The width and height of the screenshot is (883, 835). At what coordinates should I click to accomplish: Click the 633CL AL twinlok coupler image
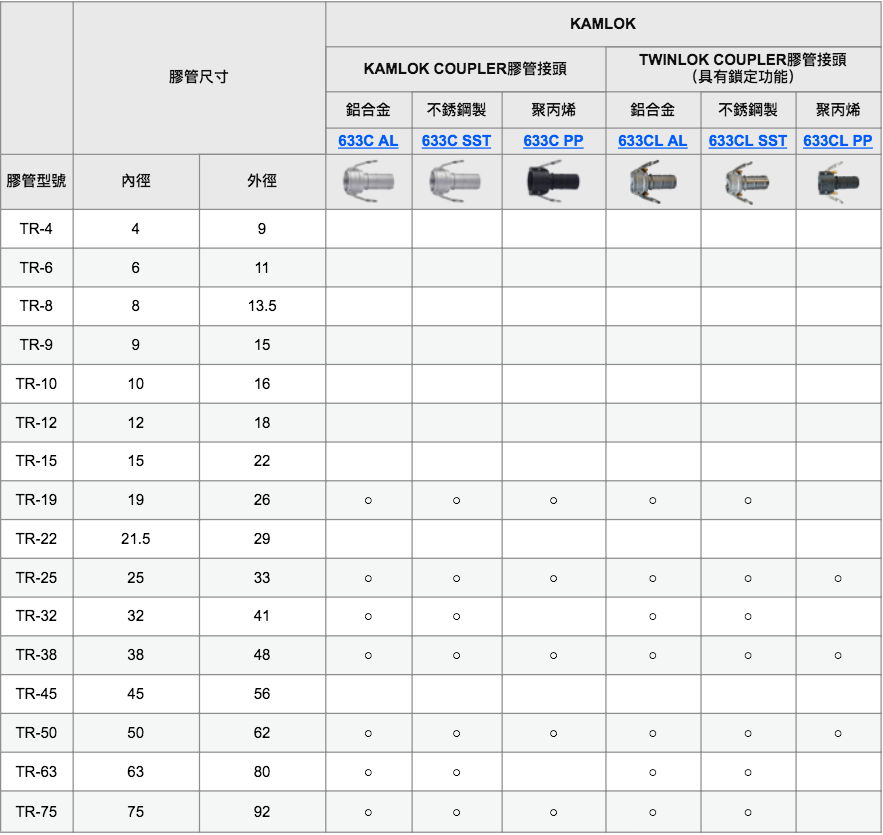(652, 181)
